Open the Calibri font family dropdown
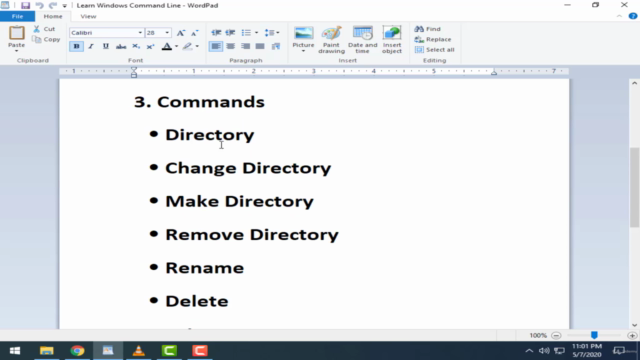The image size is (640, 360). tap(140, 33)
